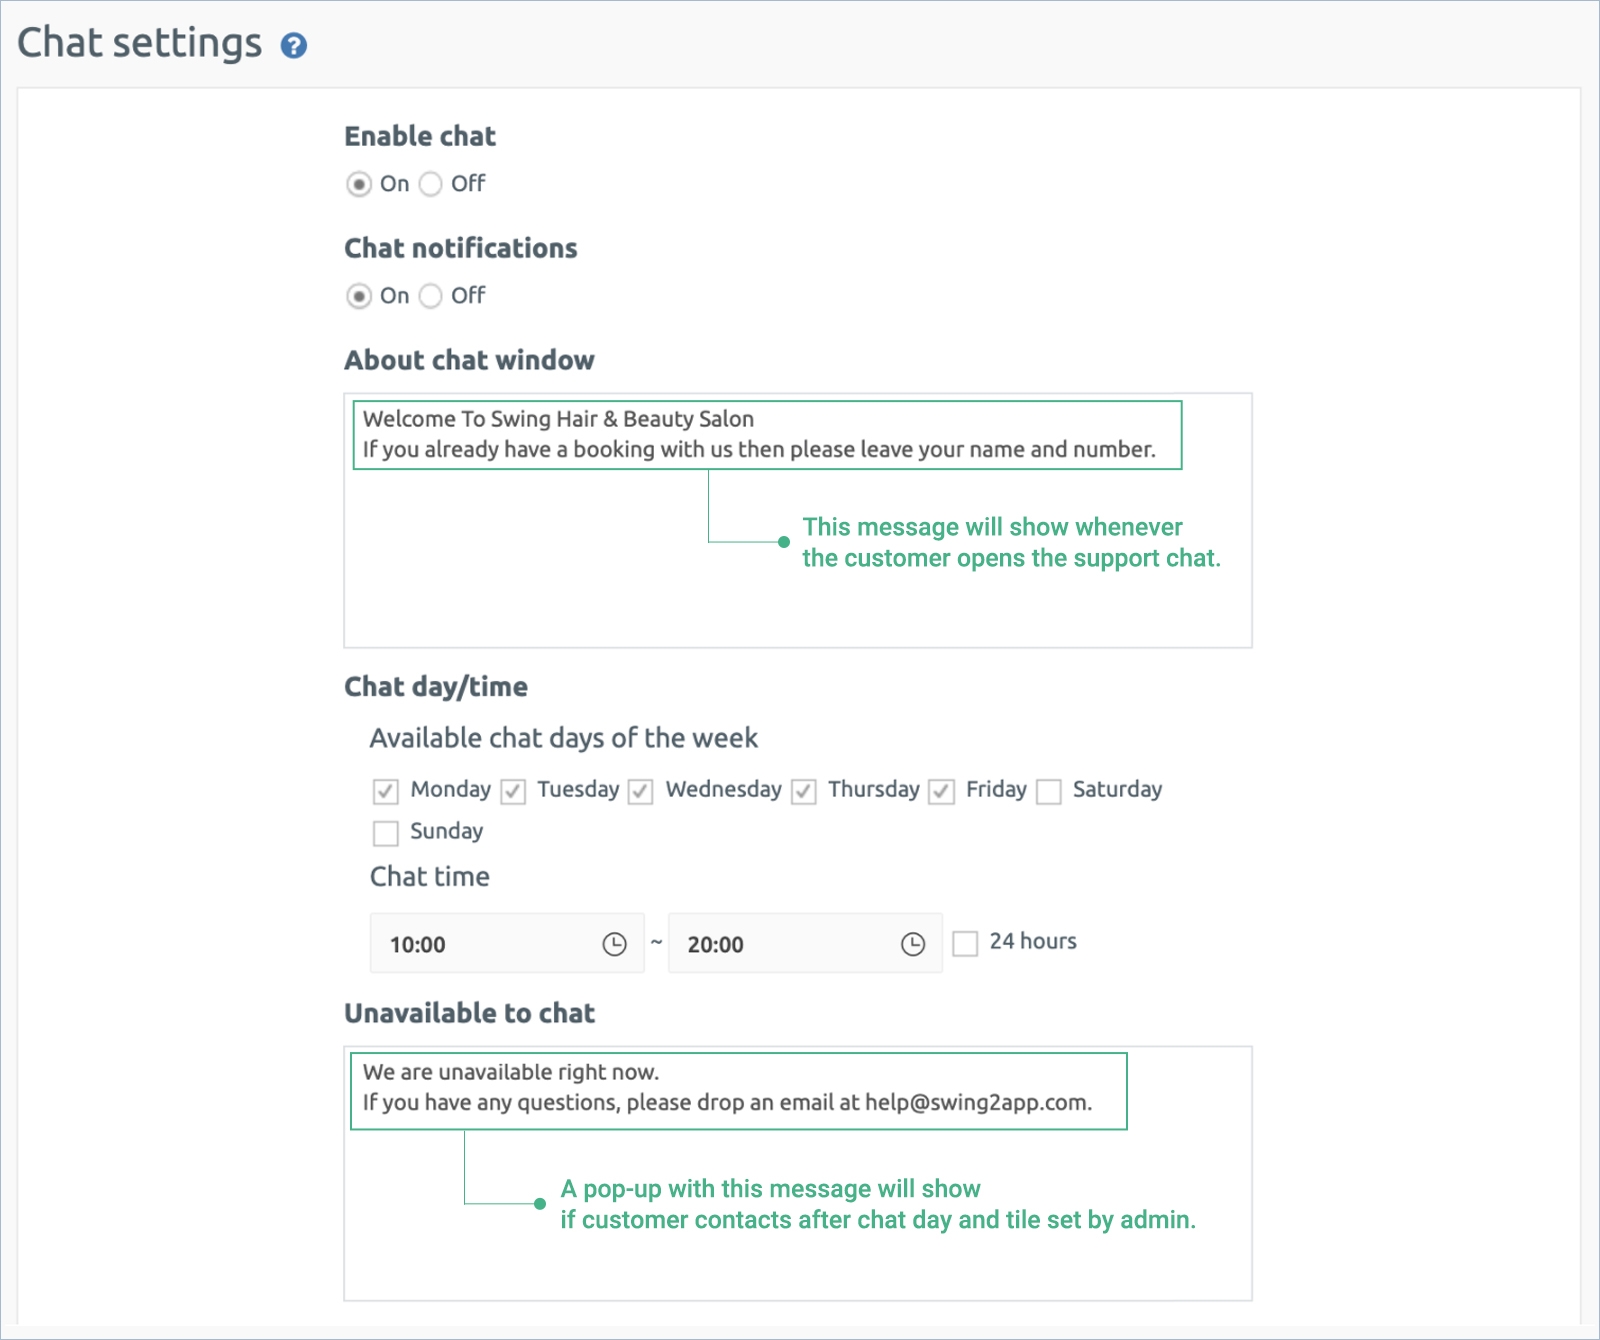Toggle the Wednesday checkbox
The height and width of the screenshot is (1340, 1600).
[x=641, y=791]
